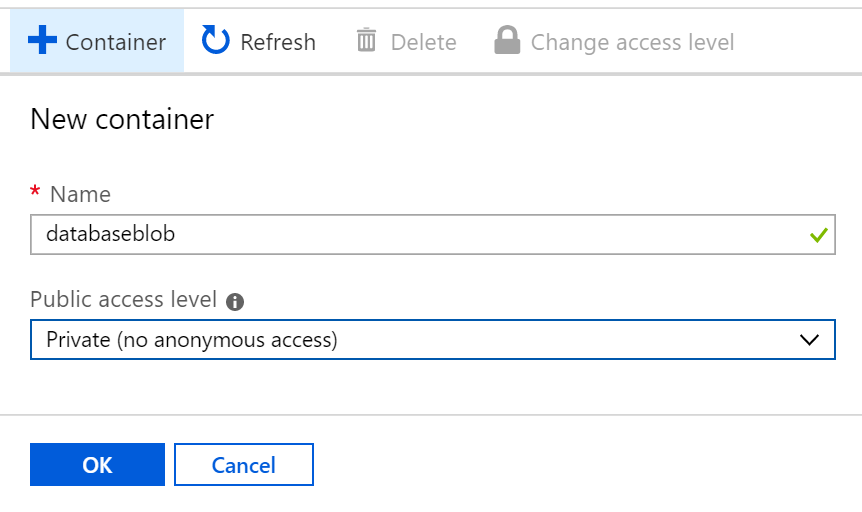This screenshot has width=862, height=512.
Task: Click the Delete text in toolbar
Action: click(x=423, y=42)
